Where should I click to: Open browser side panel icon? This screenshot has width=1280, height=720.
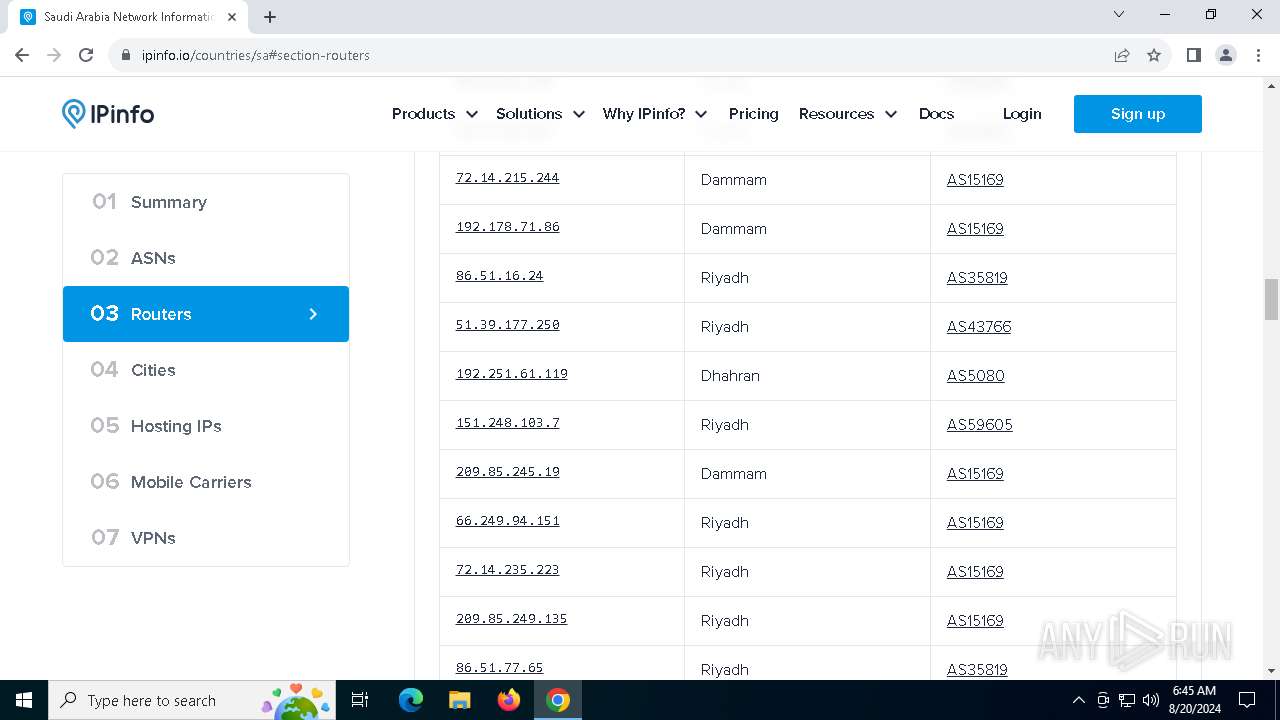coord(1194,55)
